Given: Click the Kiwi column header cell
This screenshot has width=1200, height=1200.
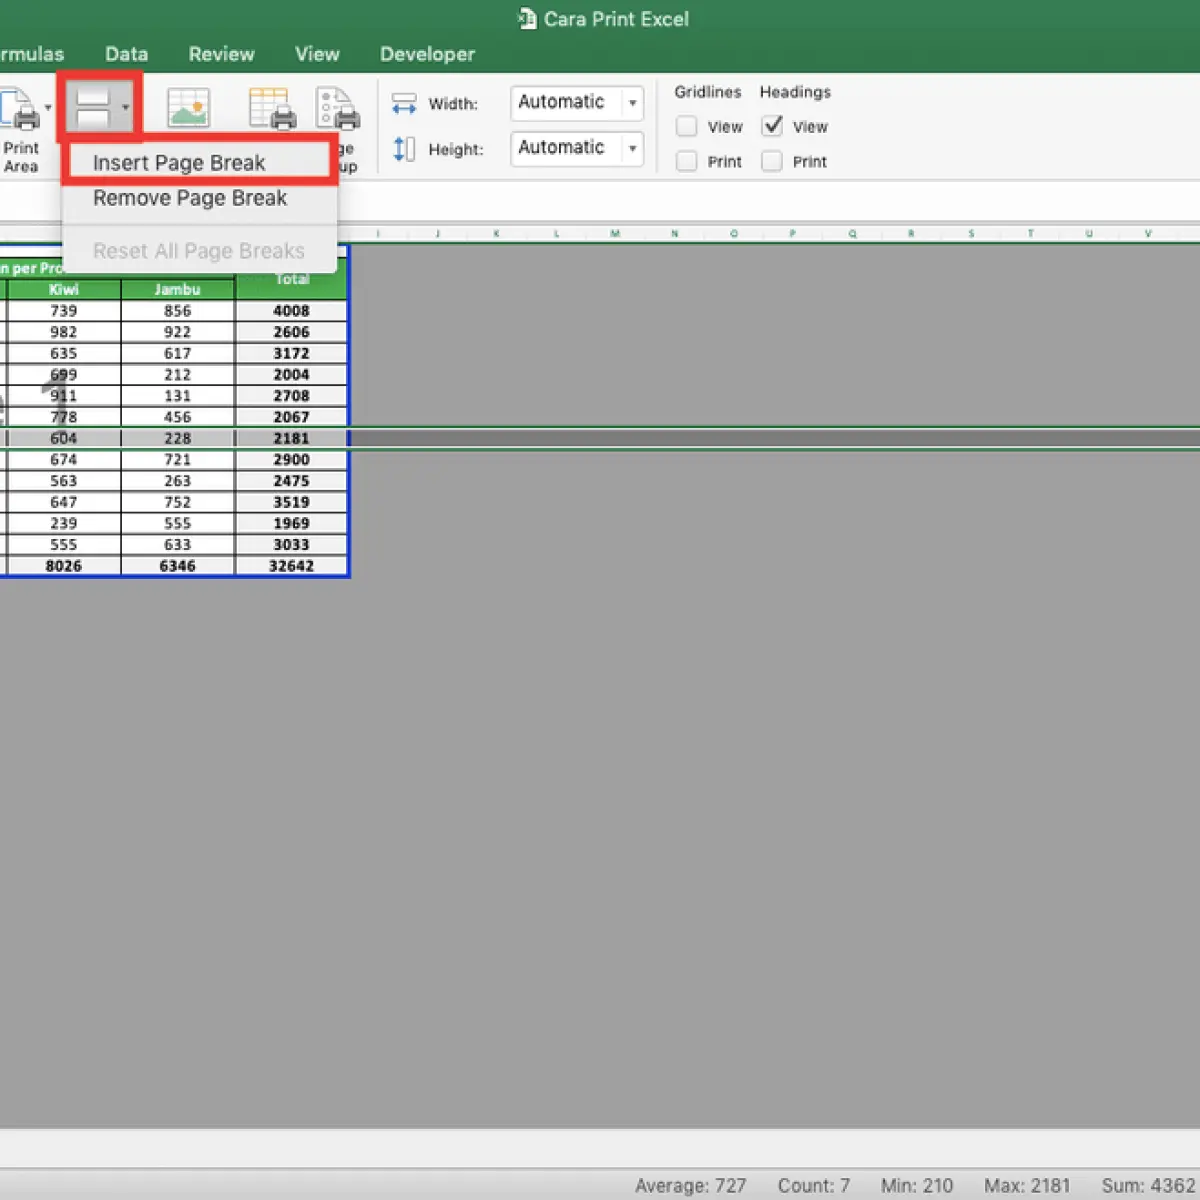Looking at the screenshot, I should (x=64, y=289).
